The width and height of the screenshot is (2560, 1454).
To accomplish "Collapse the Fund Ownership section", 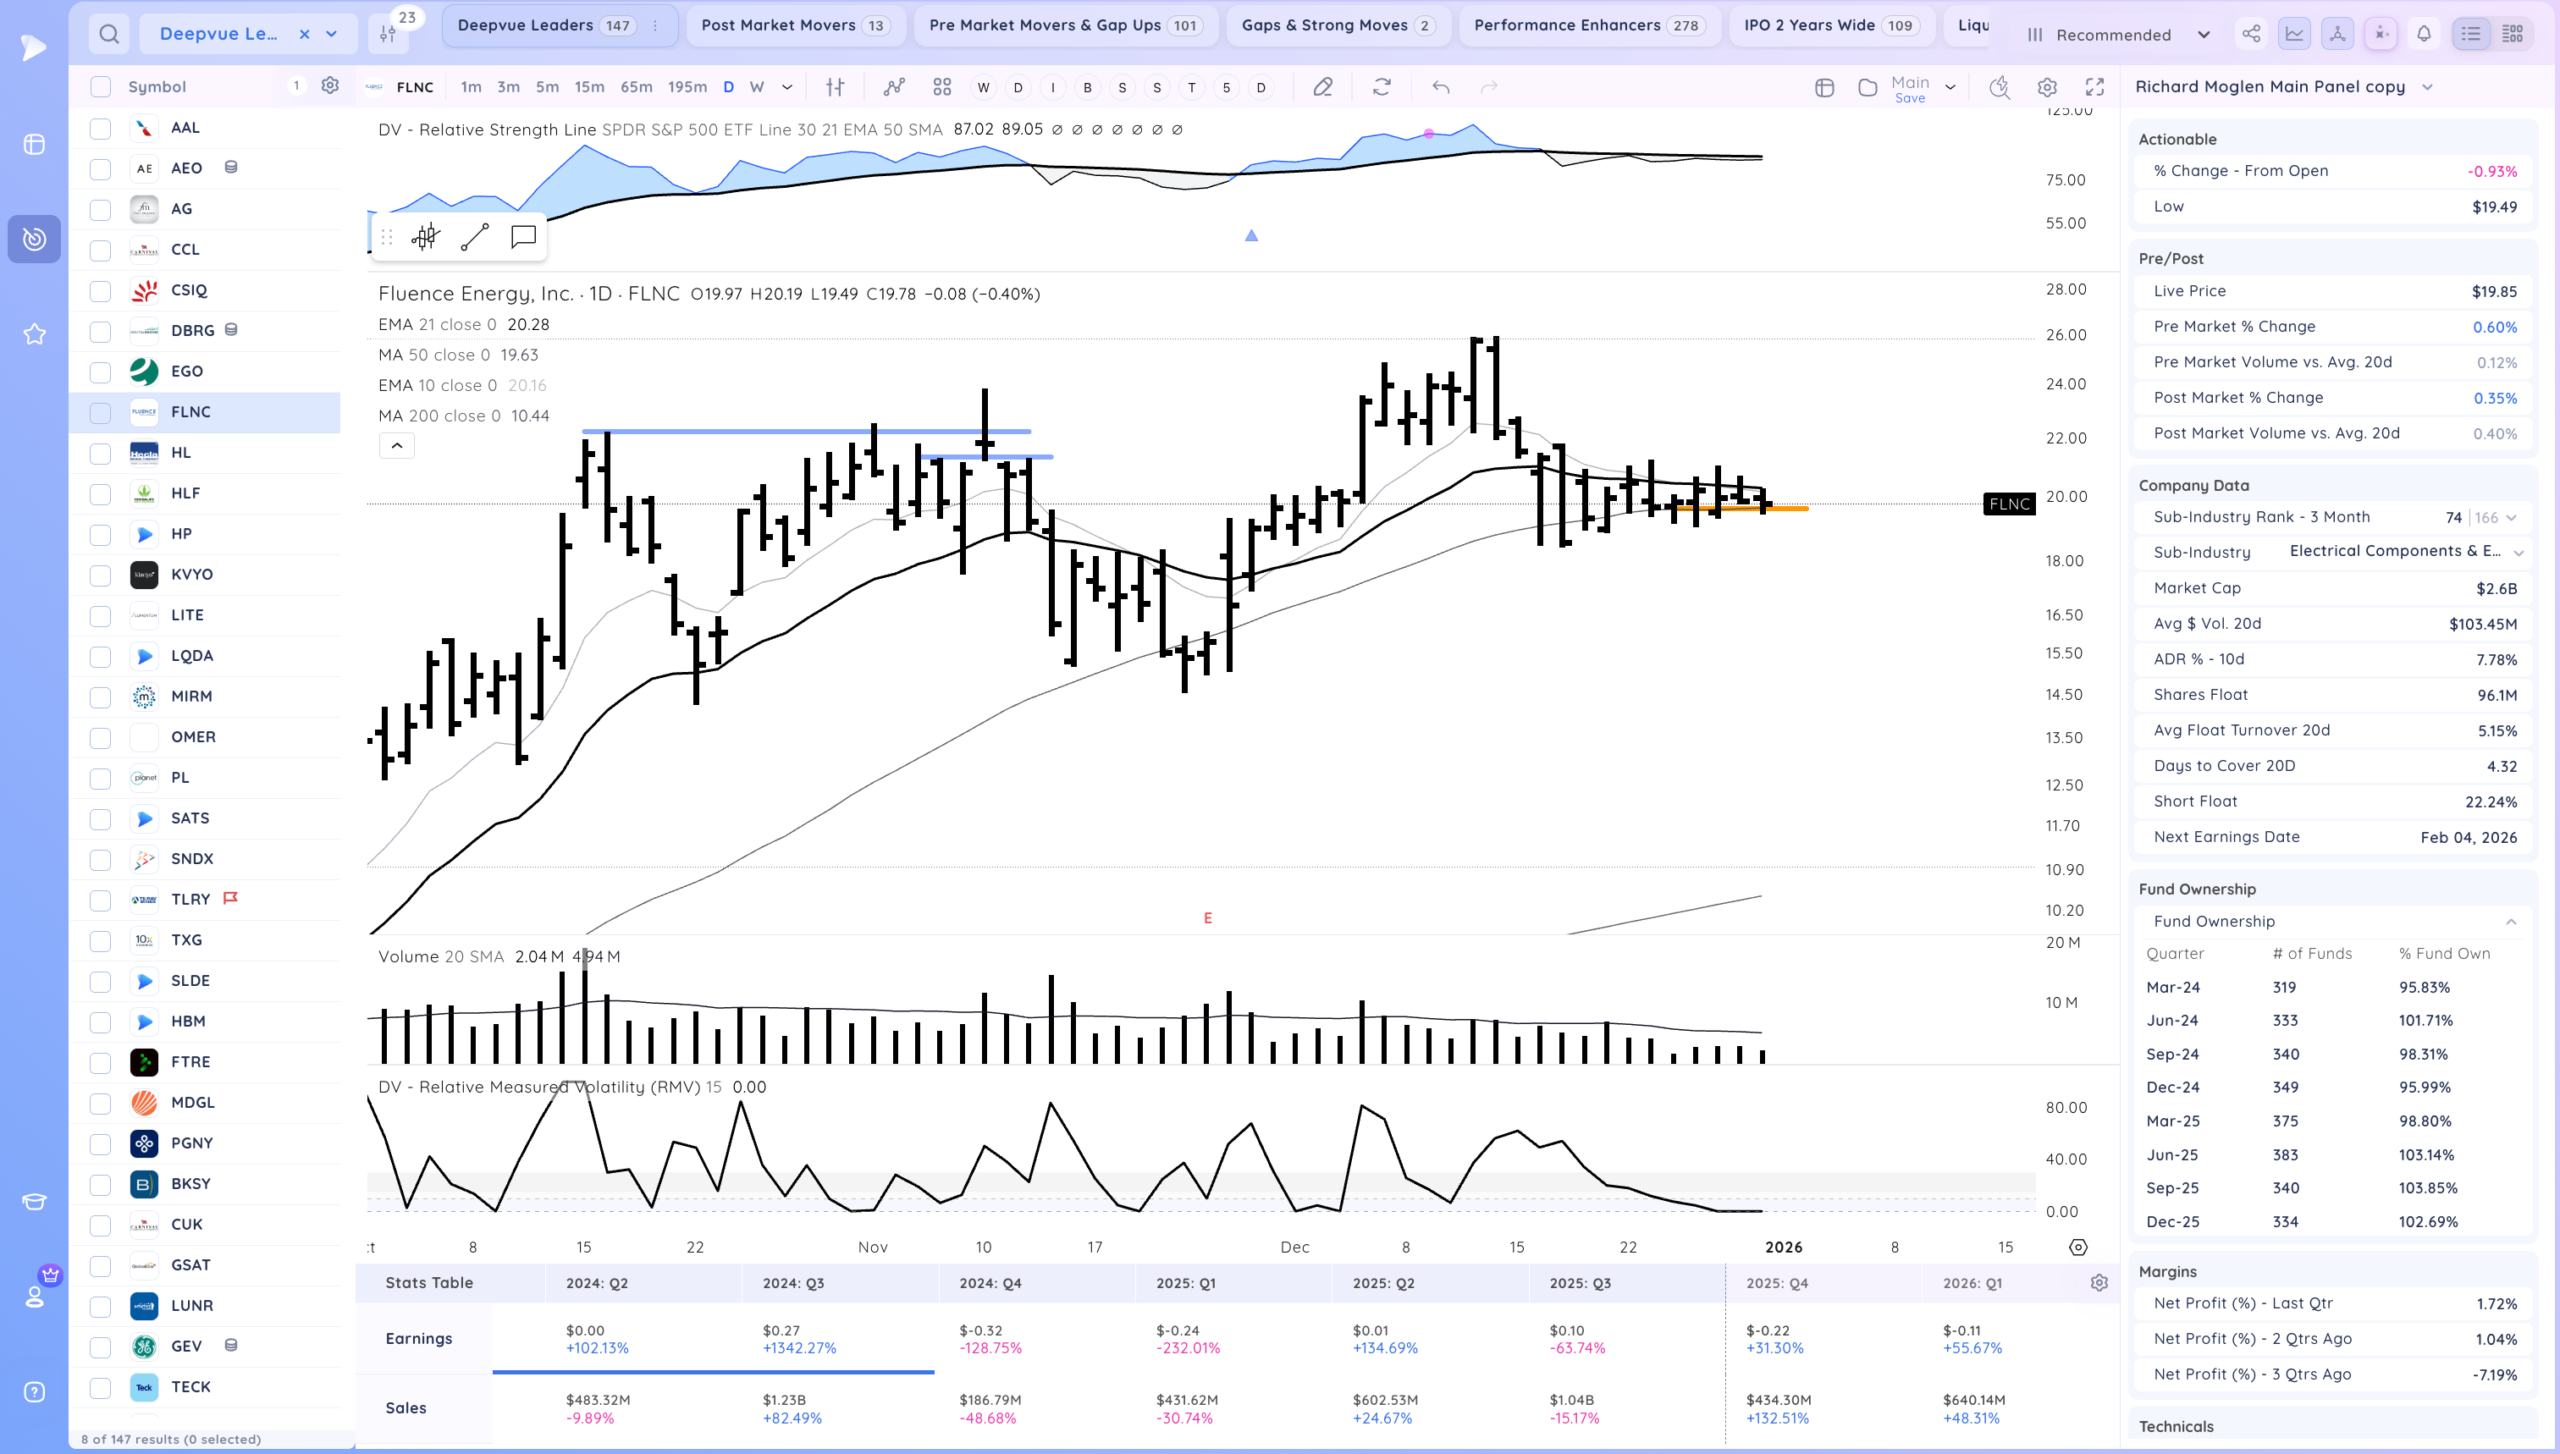I will [x=2511, y=921].
